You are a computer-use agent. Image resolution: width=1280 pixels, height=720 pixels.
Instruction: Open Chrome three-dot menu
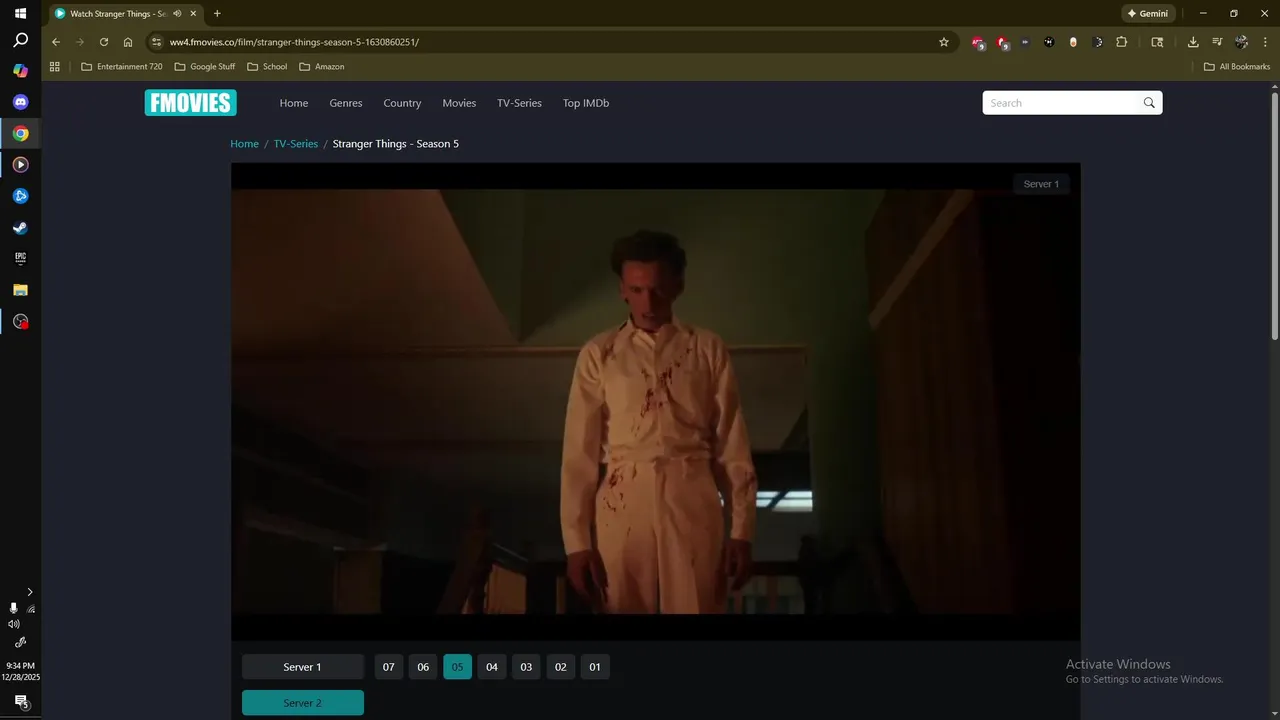[x=1265, y=42]
